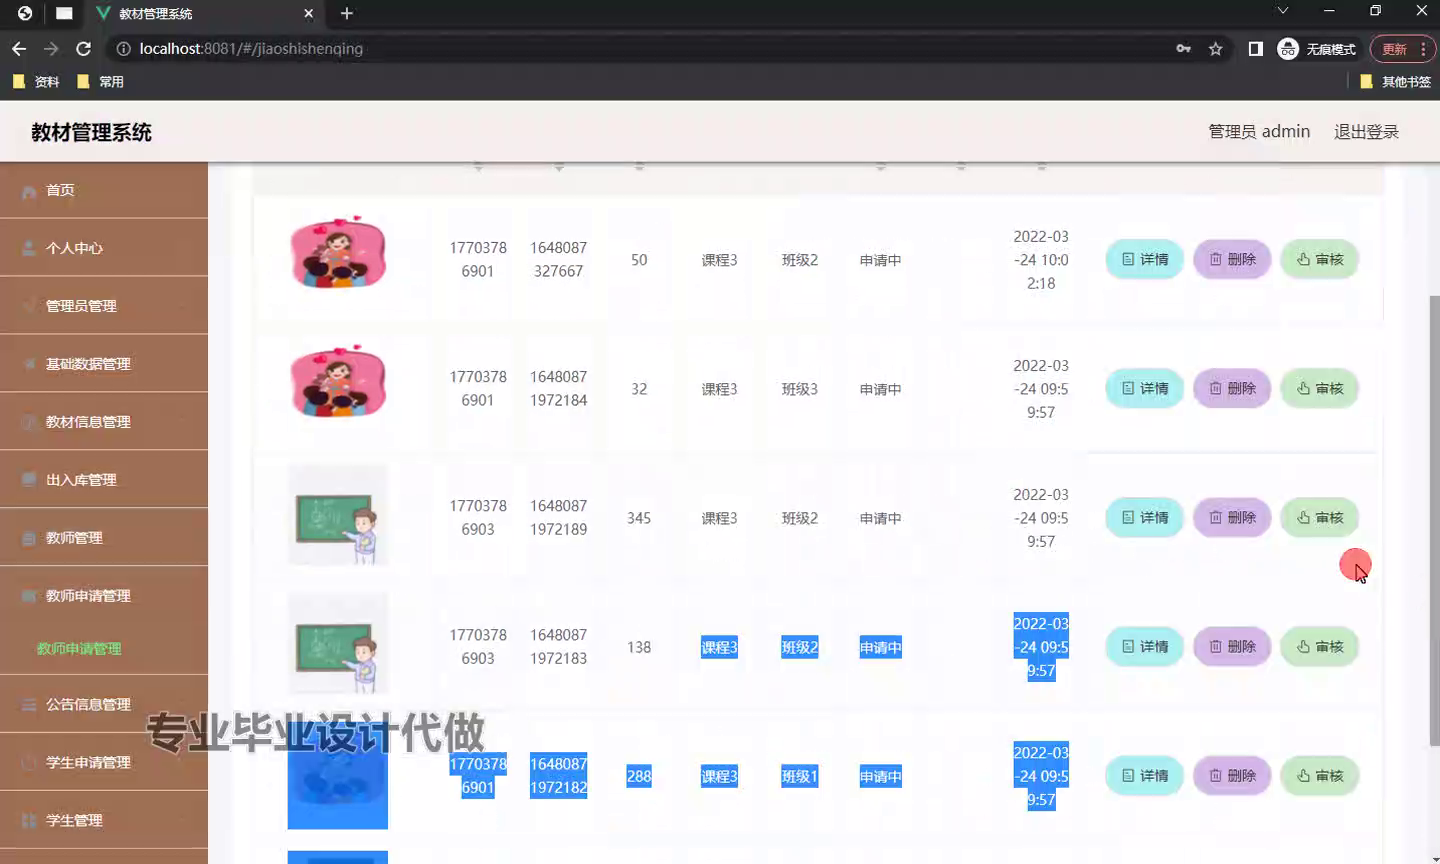Click the address bar URL

click(251, 48)
